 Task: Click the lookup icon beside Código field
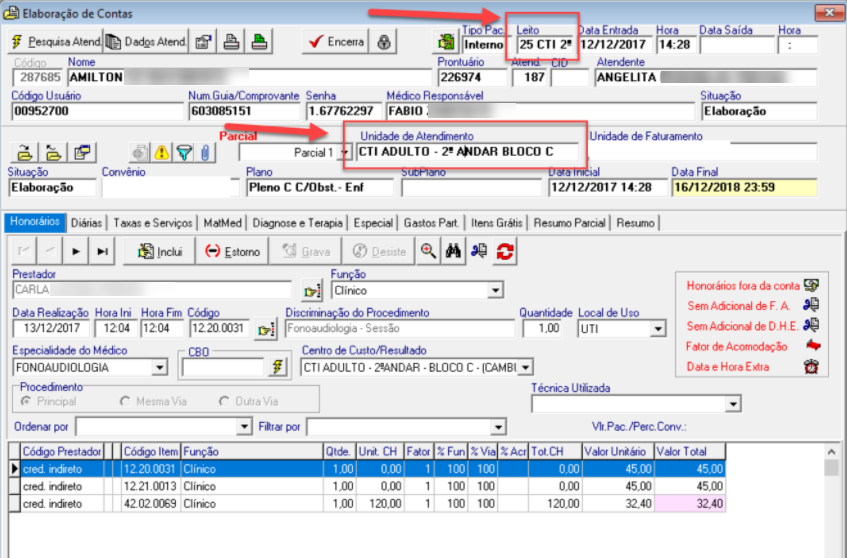(265, 329)
